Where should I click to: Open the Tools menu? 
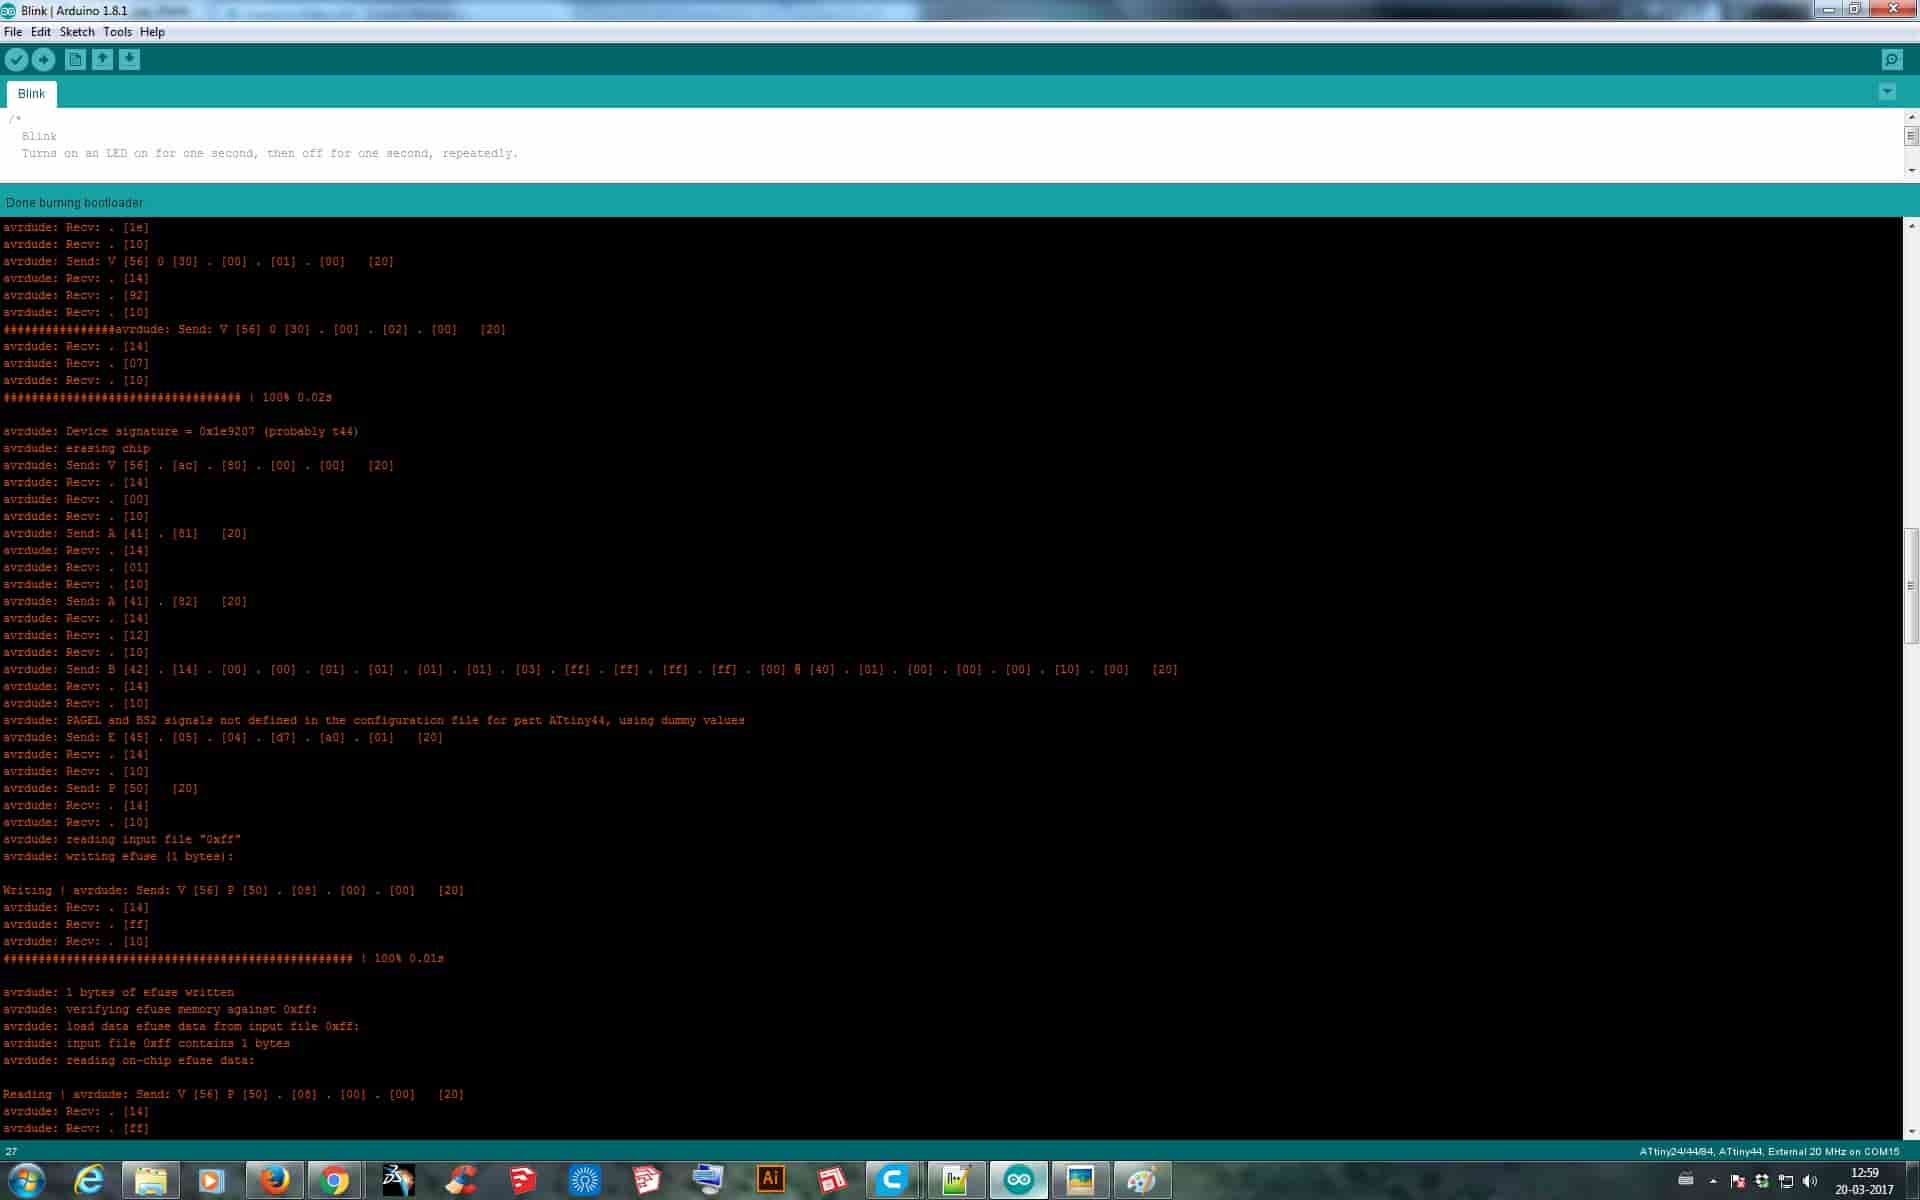pos(117,32)
